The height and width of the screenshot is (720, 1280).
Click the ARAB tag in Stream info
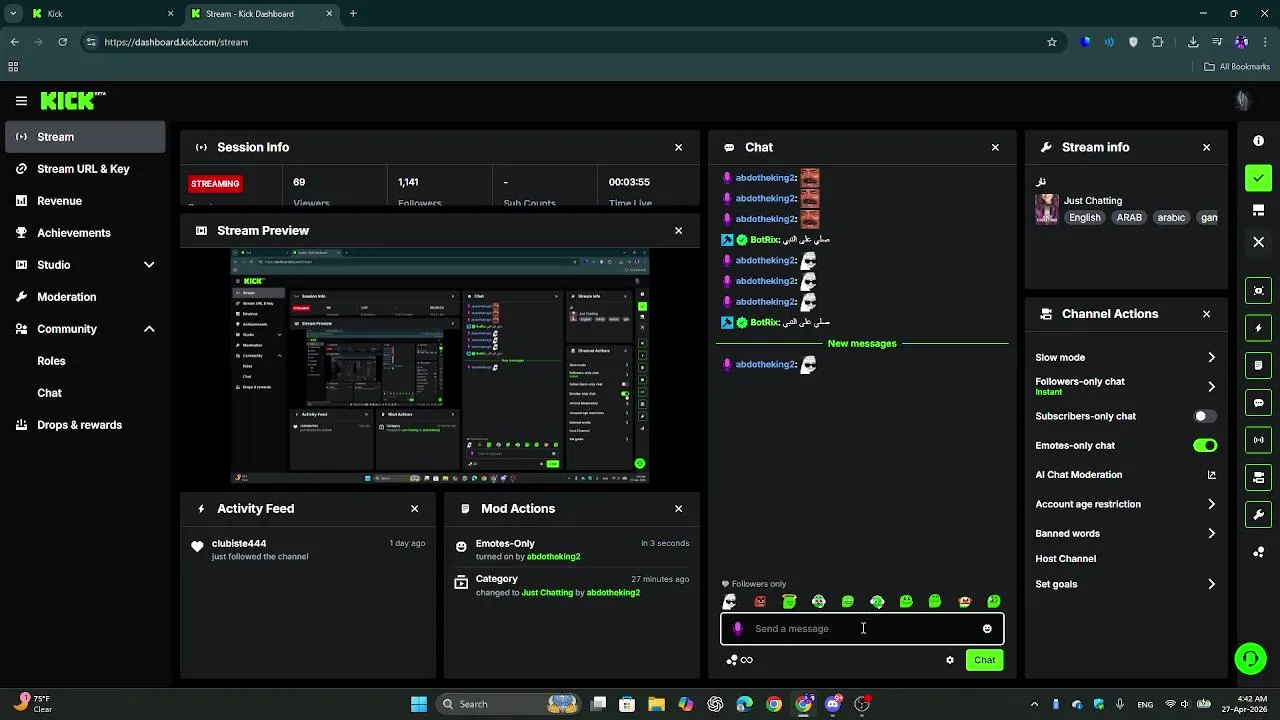[1129, 218]
